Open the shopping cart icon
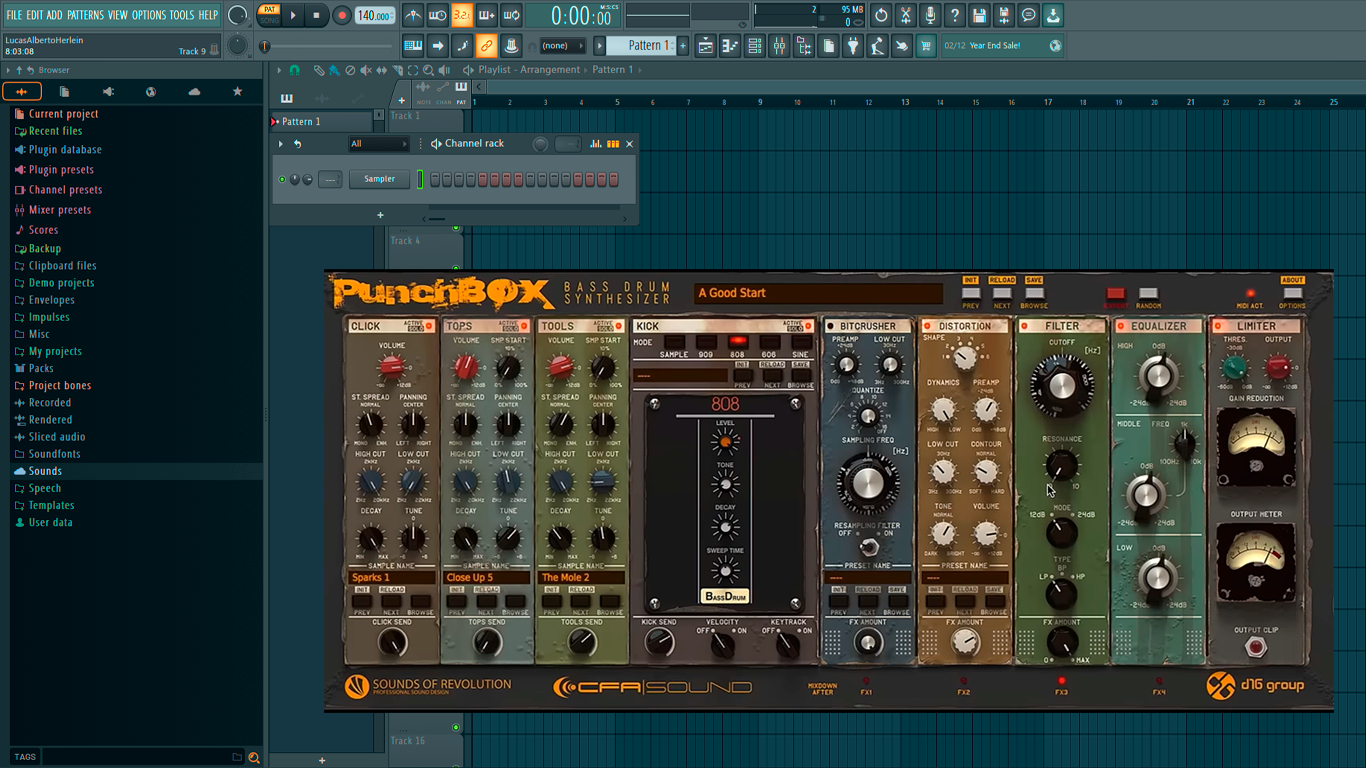1366x768 pixels. point(926,46)
